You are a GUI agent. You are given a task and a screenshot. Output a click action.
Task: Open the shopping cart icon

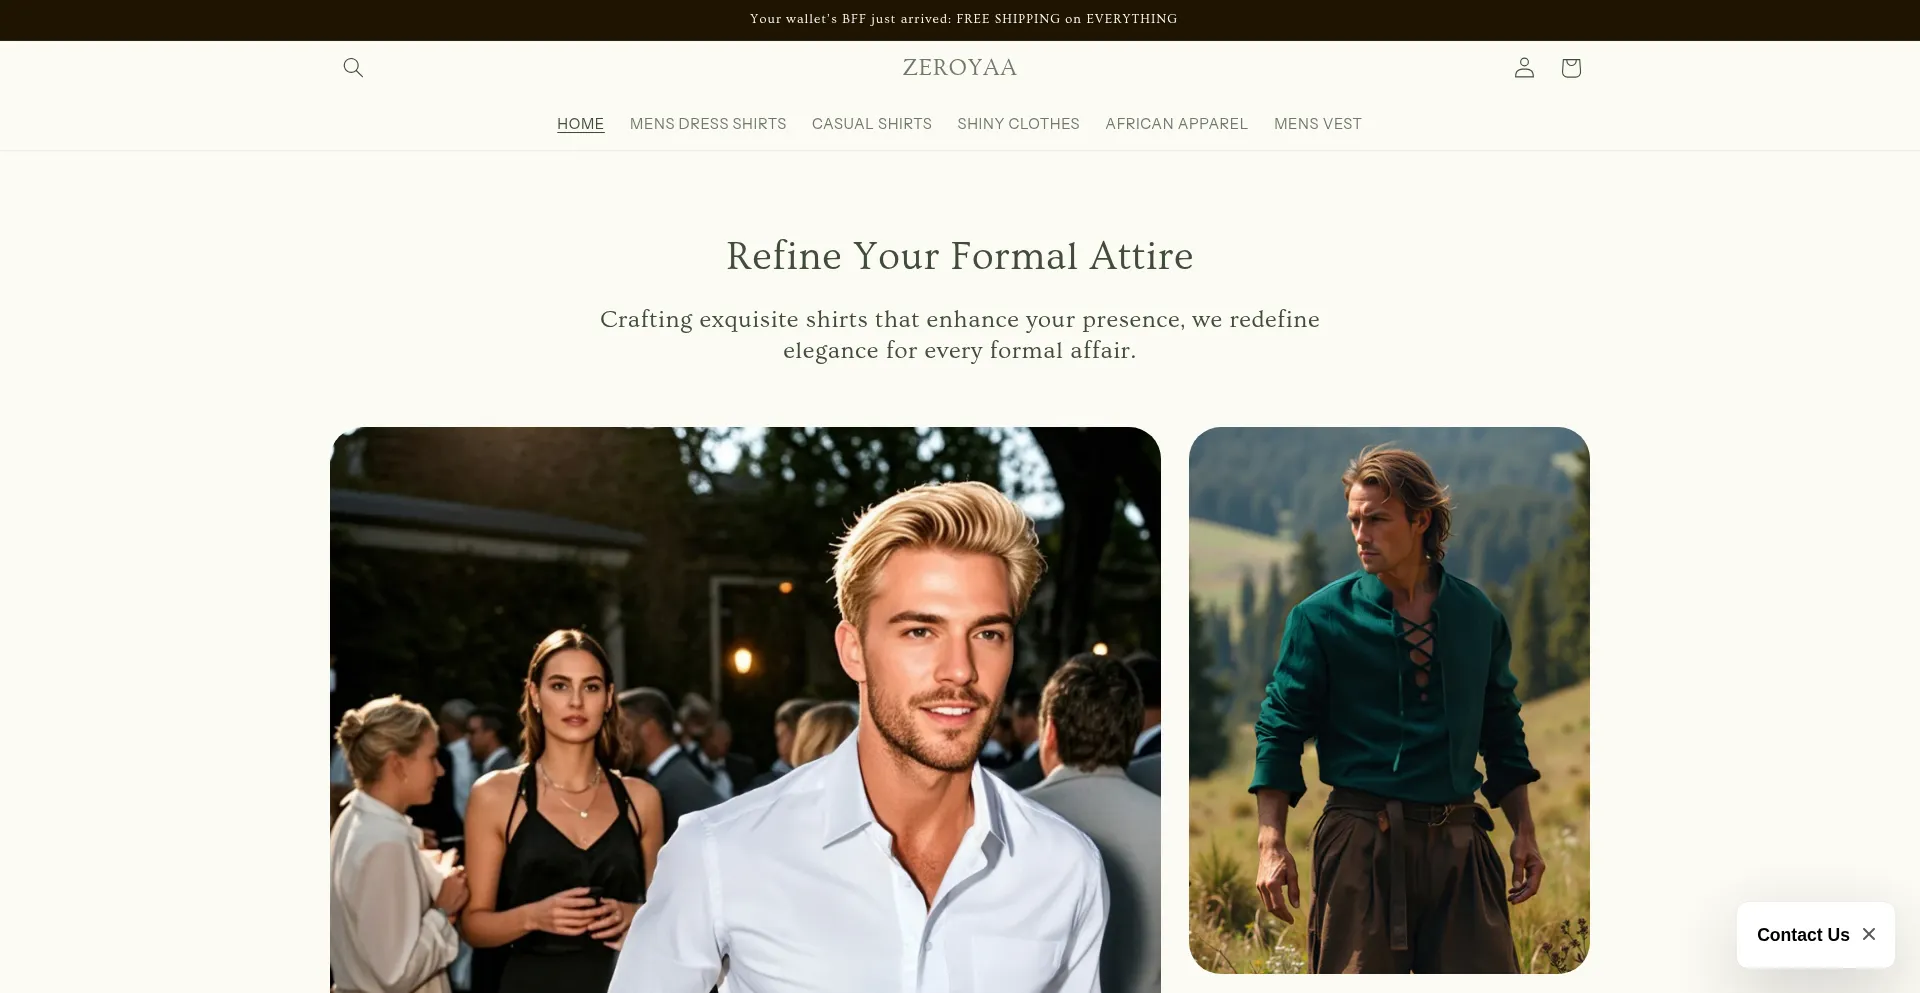coord(1571,67)
